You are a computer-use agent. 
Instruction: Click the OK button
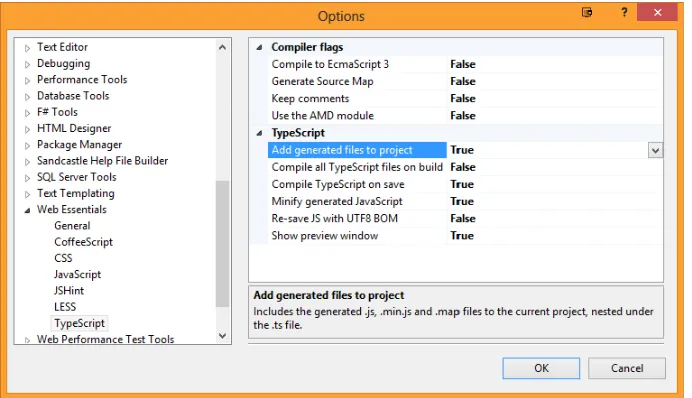pyautogui.click(x=541, y=368)
